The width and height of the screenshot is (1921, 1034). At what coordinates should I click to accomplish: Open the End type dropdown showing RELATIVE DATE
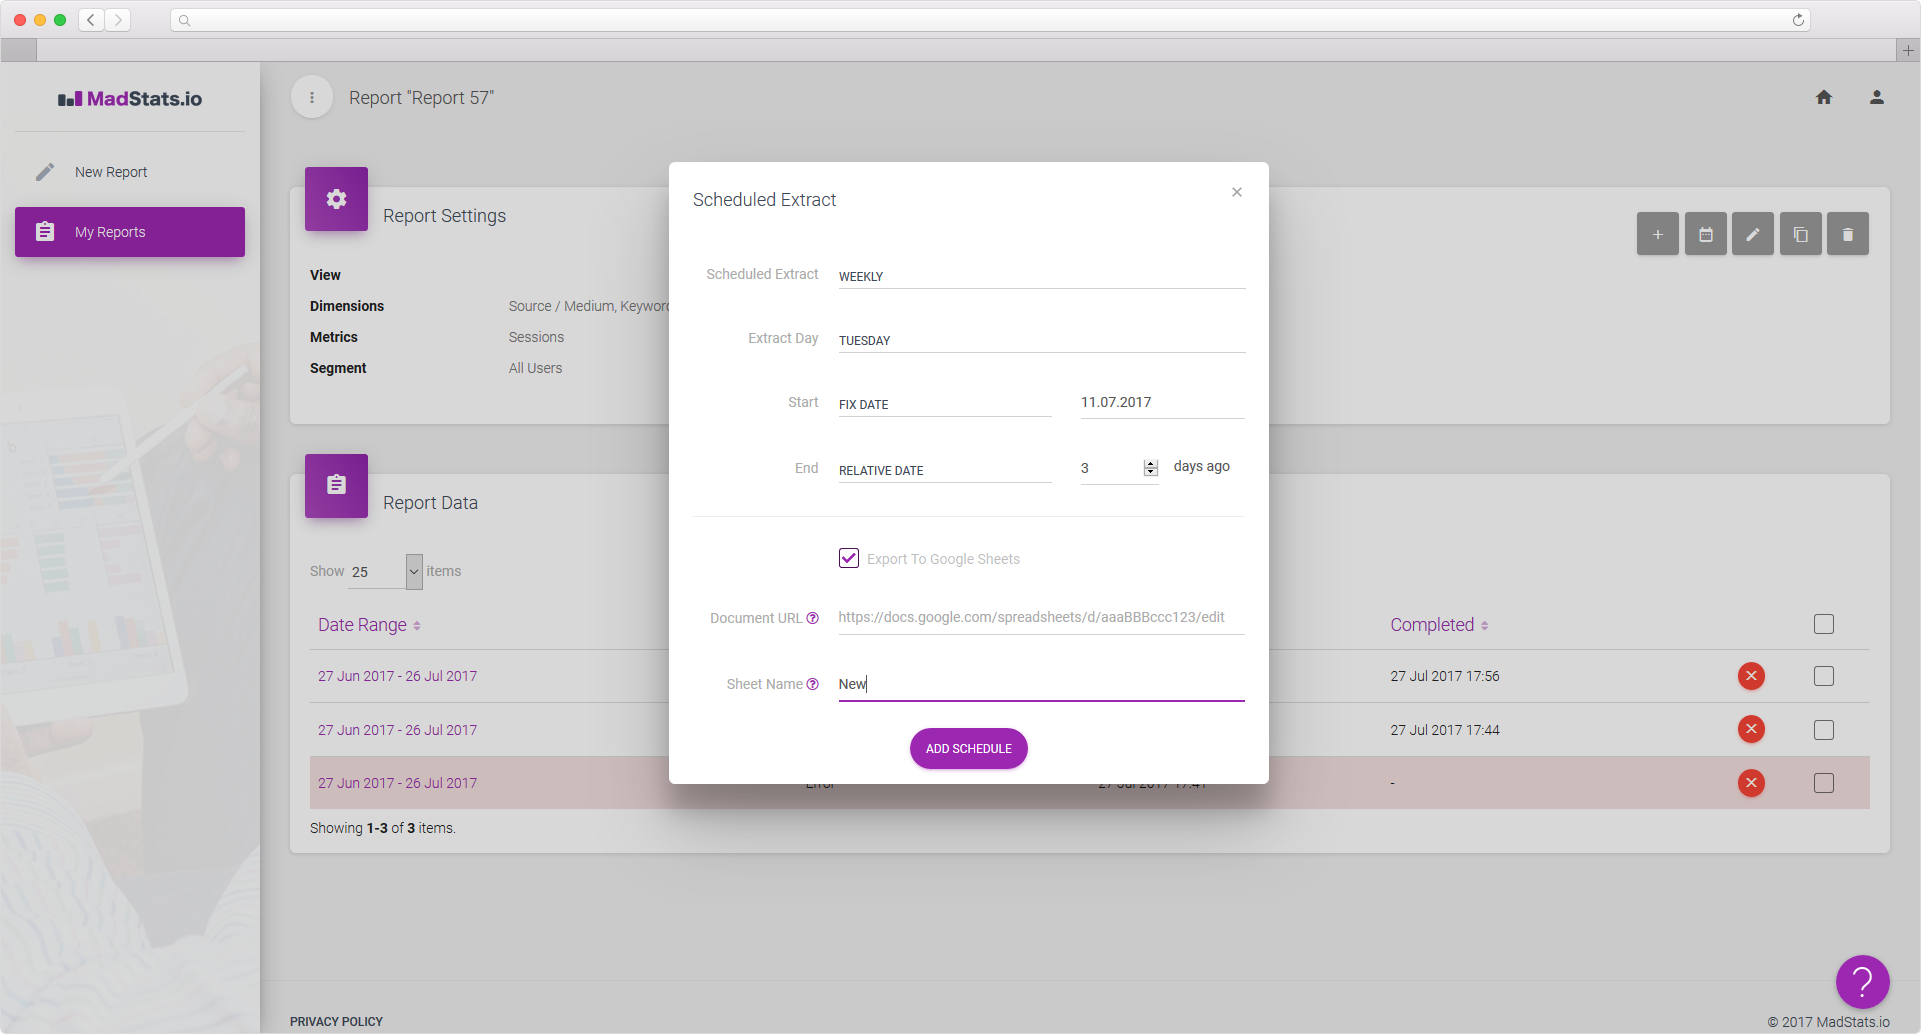945,470
